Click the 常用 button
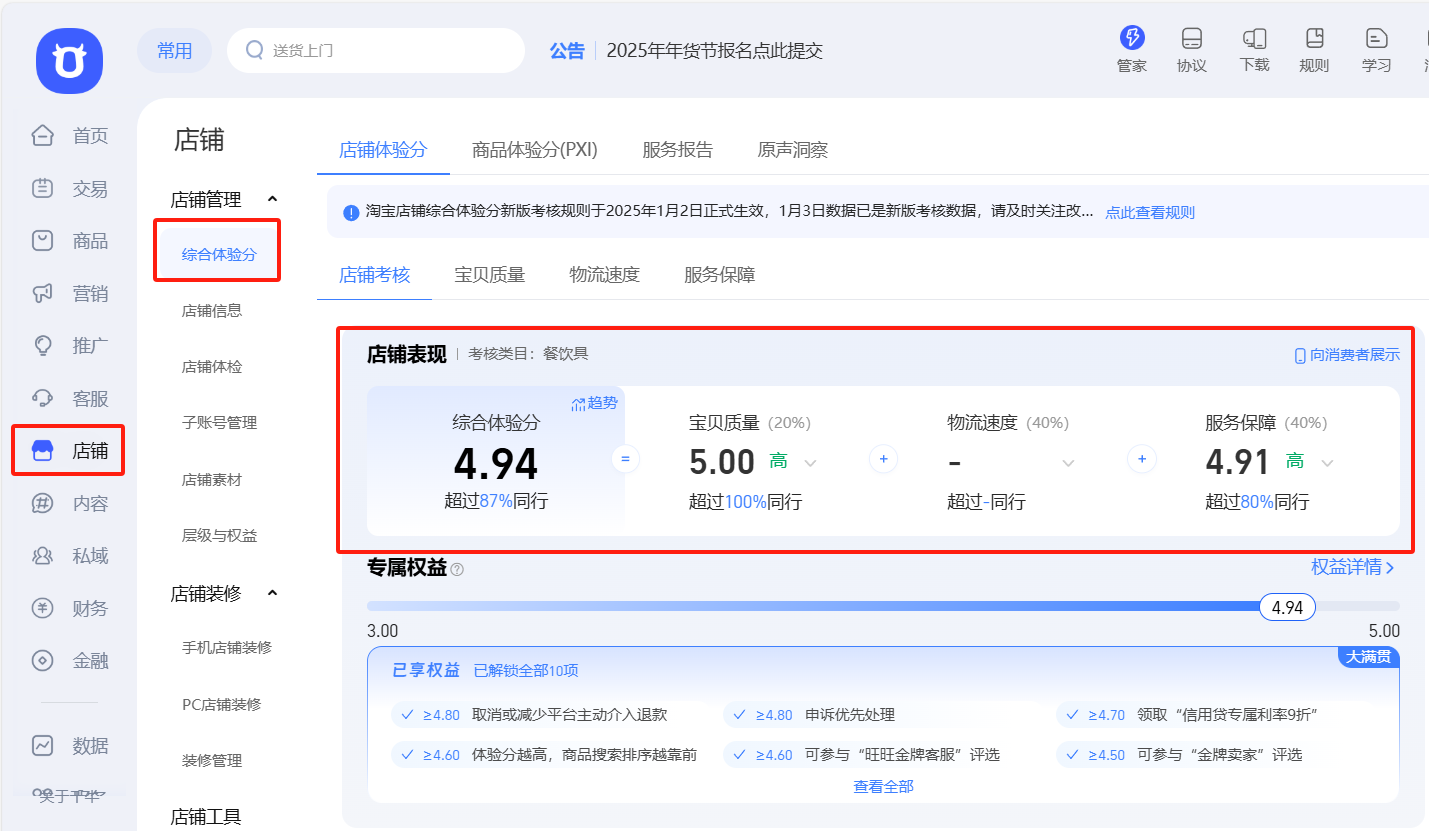1429x831 pixels. tap(175, 50)
